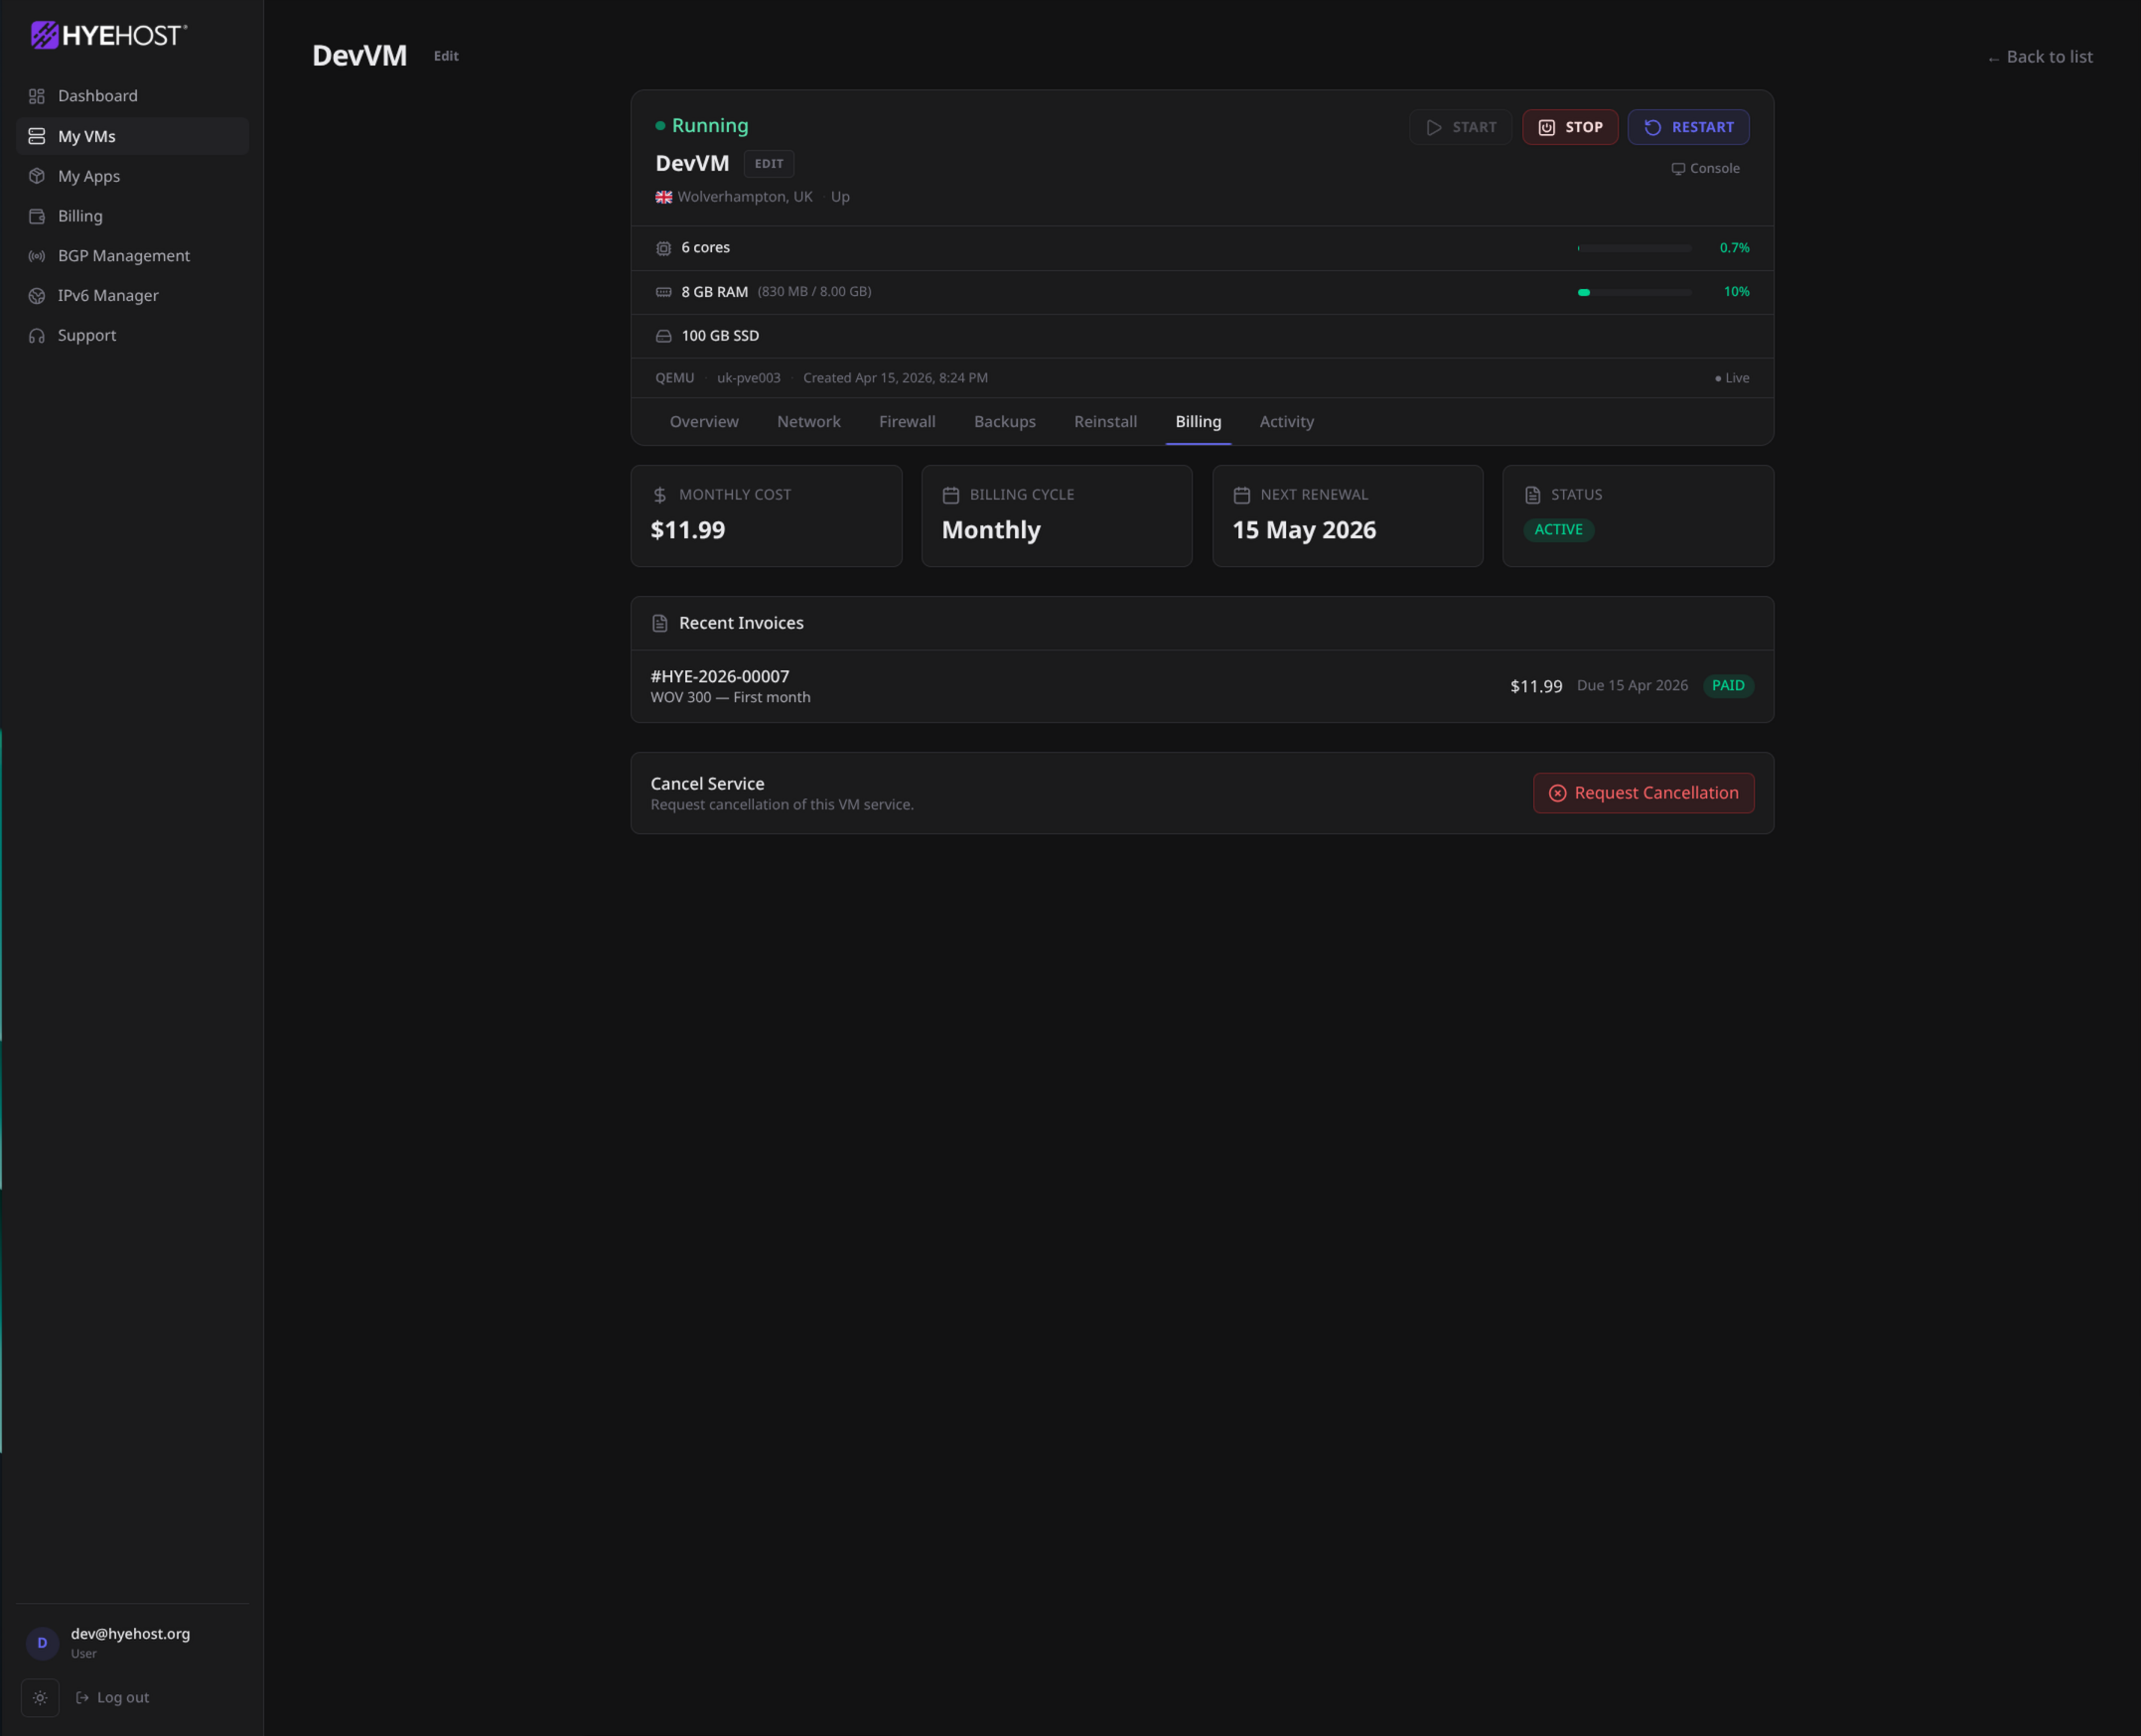The width and height of the screenshot is (2141, 1736).
Task: Click the HyeHost logo
Action: 108,35
